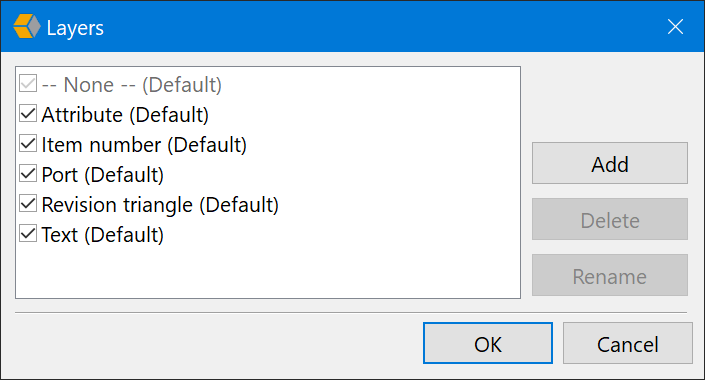Confirm with the OK button

488,343
